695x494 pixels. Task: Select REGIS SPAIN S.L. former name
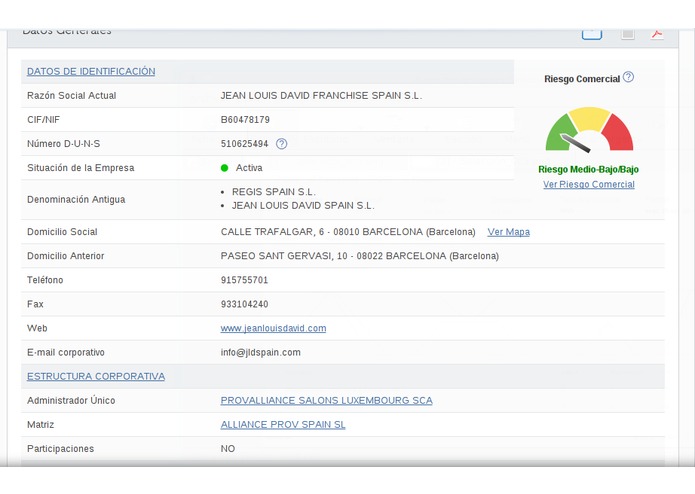(x=273, y=192)
